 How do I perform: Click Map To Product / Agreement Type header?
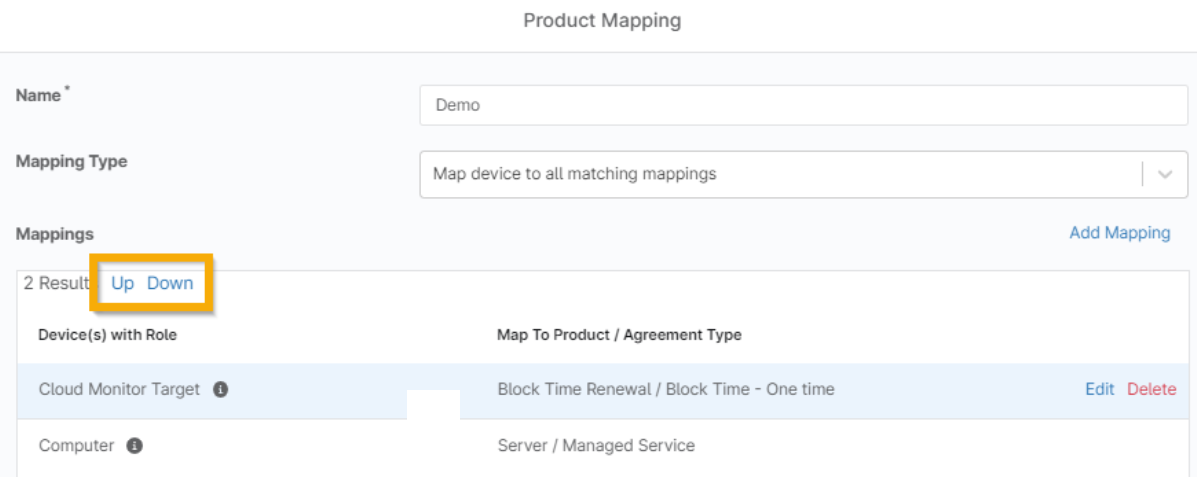(x=619, y=335)
